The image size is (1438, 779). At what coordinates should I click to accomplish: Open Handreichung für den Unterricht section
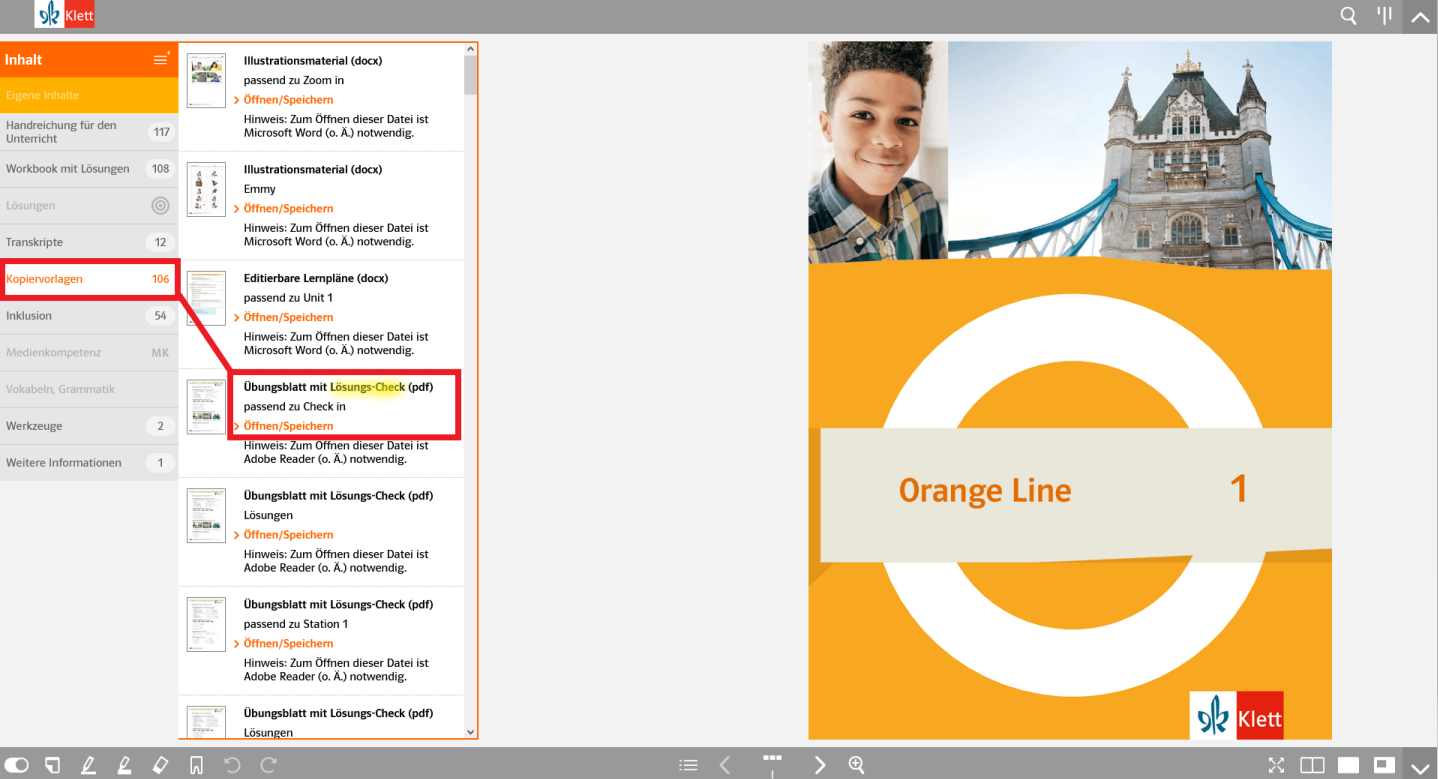[89, 132]
